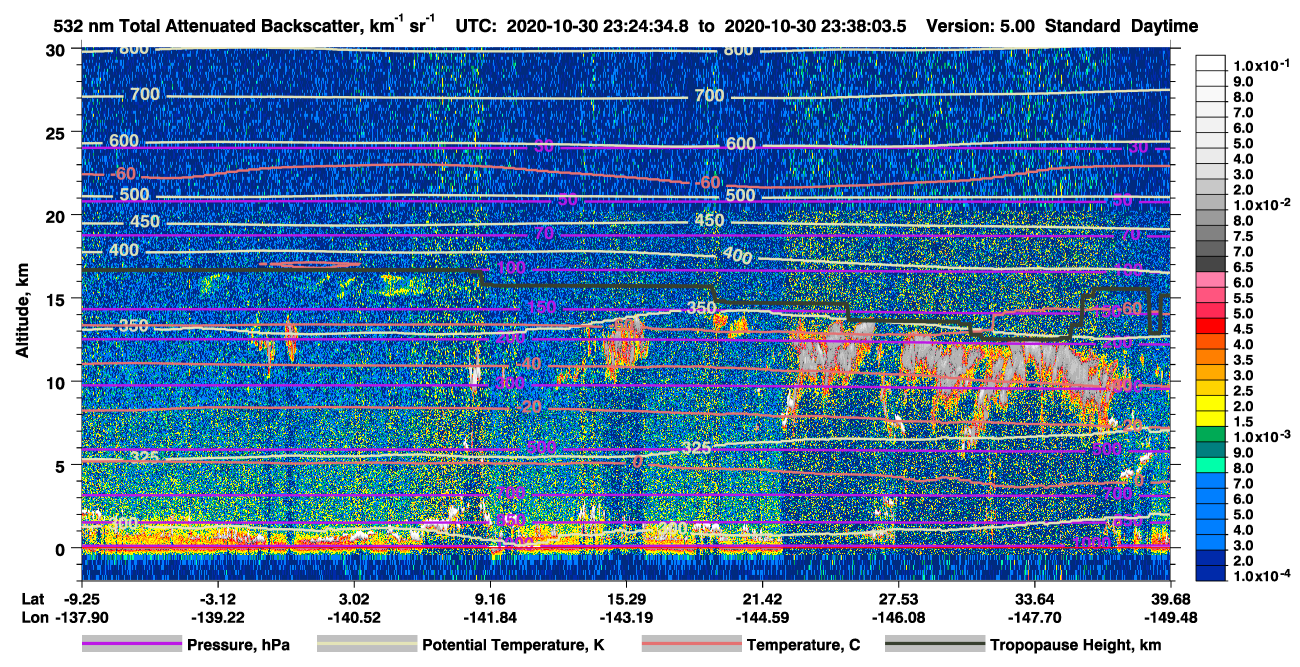Click latitude value 15.29
Image resolution: width=1300 pixels, height=667 pixels.
pyautogui.click(x=626, y=598)
